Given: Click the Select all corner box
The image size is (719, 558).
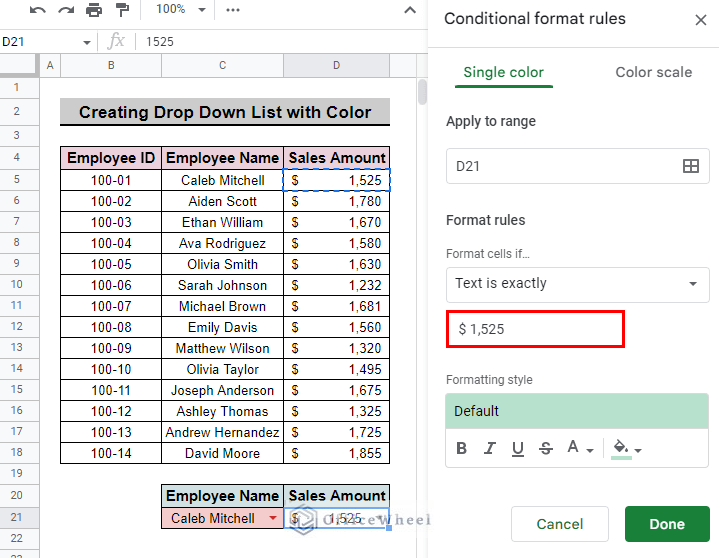Looking at the screenshot, I should [x=18, y=65].
